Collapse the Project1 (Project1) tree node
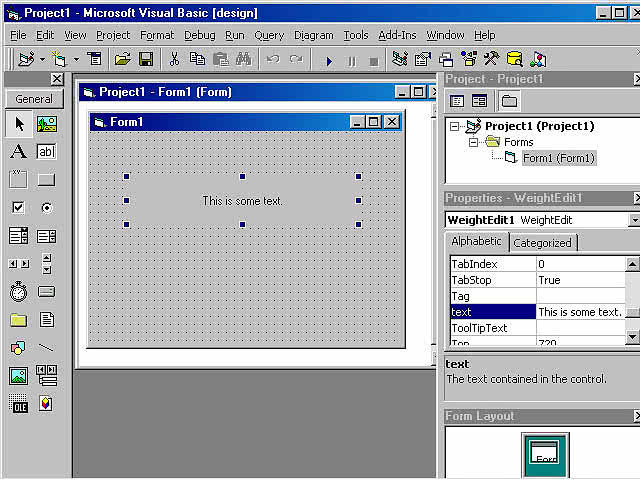The width and height of the screenshot is (640, 480). pos(454,127)
